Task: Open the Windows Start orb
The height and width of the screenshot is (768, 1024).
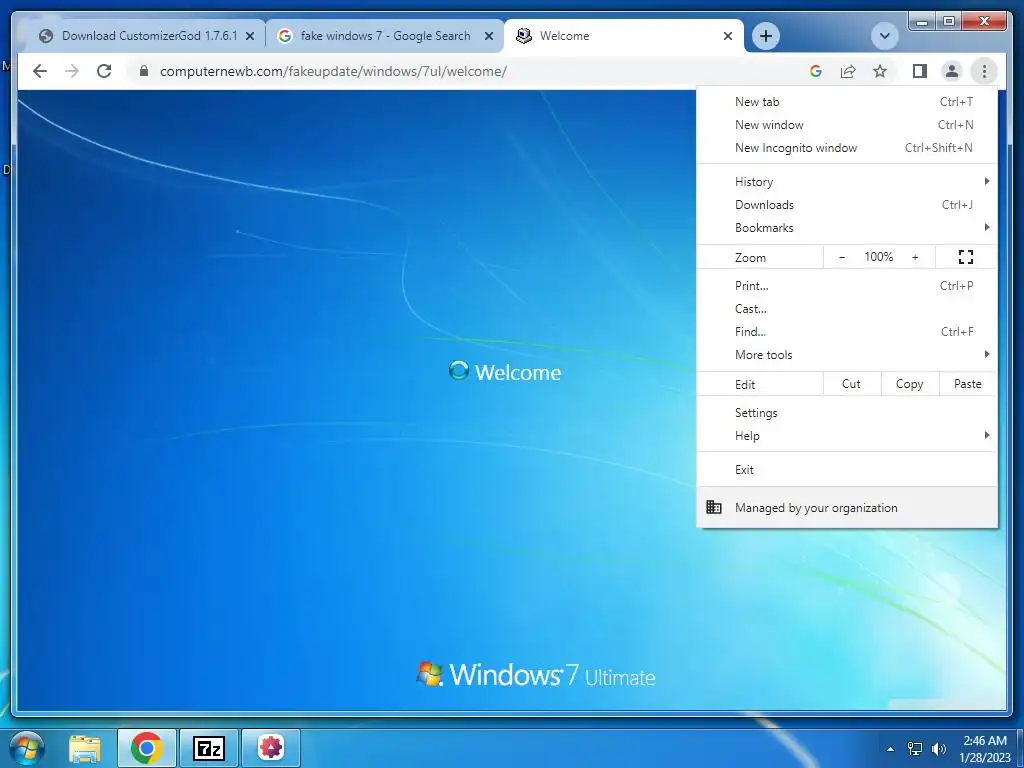Action: pyautogui.click(x=27, y=748)
